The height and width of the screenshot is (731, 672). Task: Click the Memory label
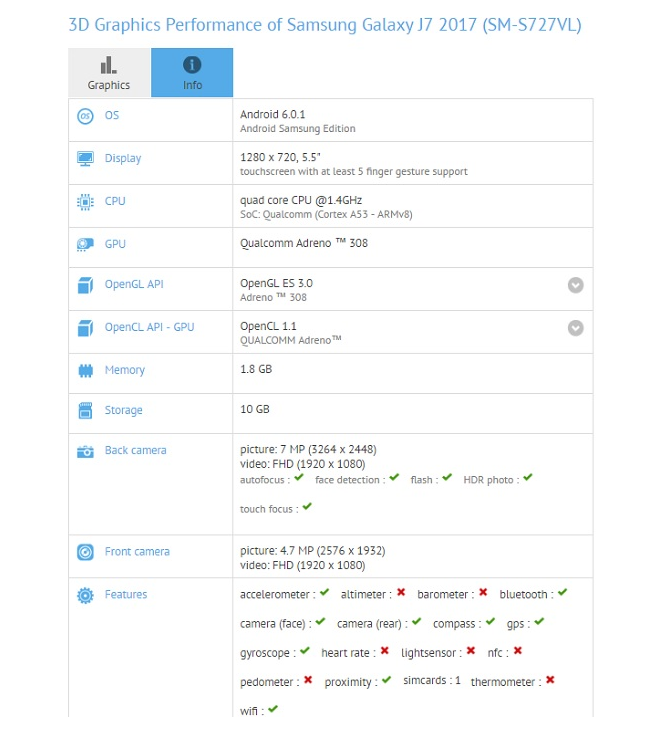125,370
